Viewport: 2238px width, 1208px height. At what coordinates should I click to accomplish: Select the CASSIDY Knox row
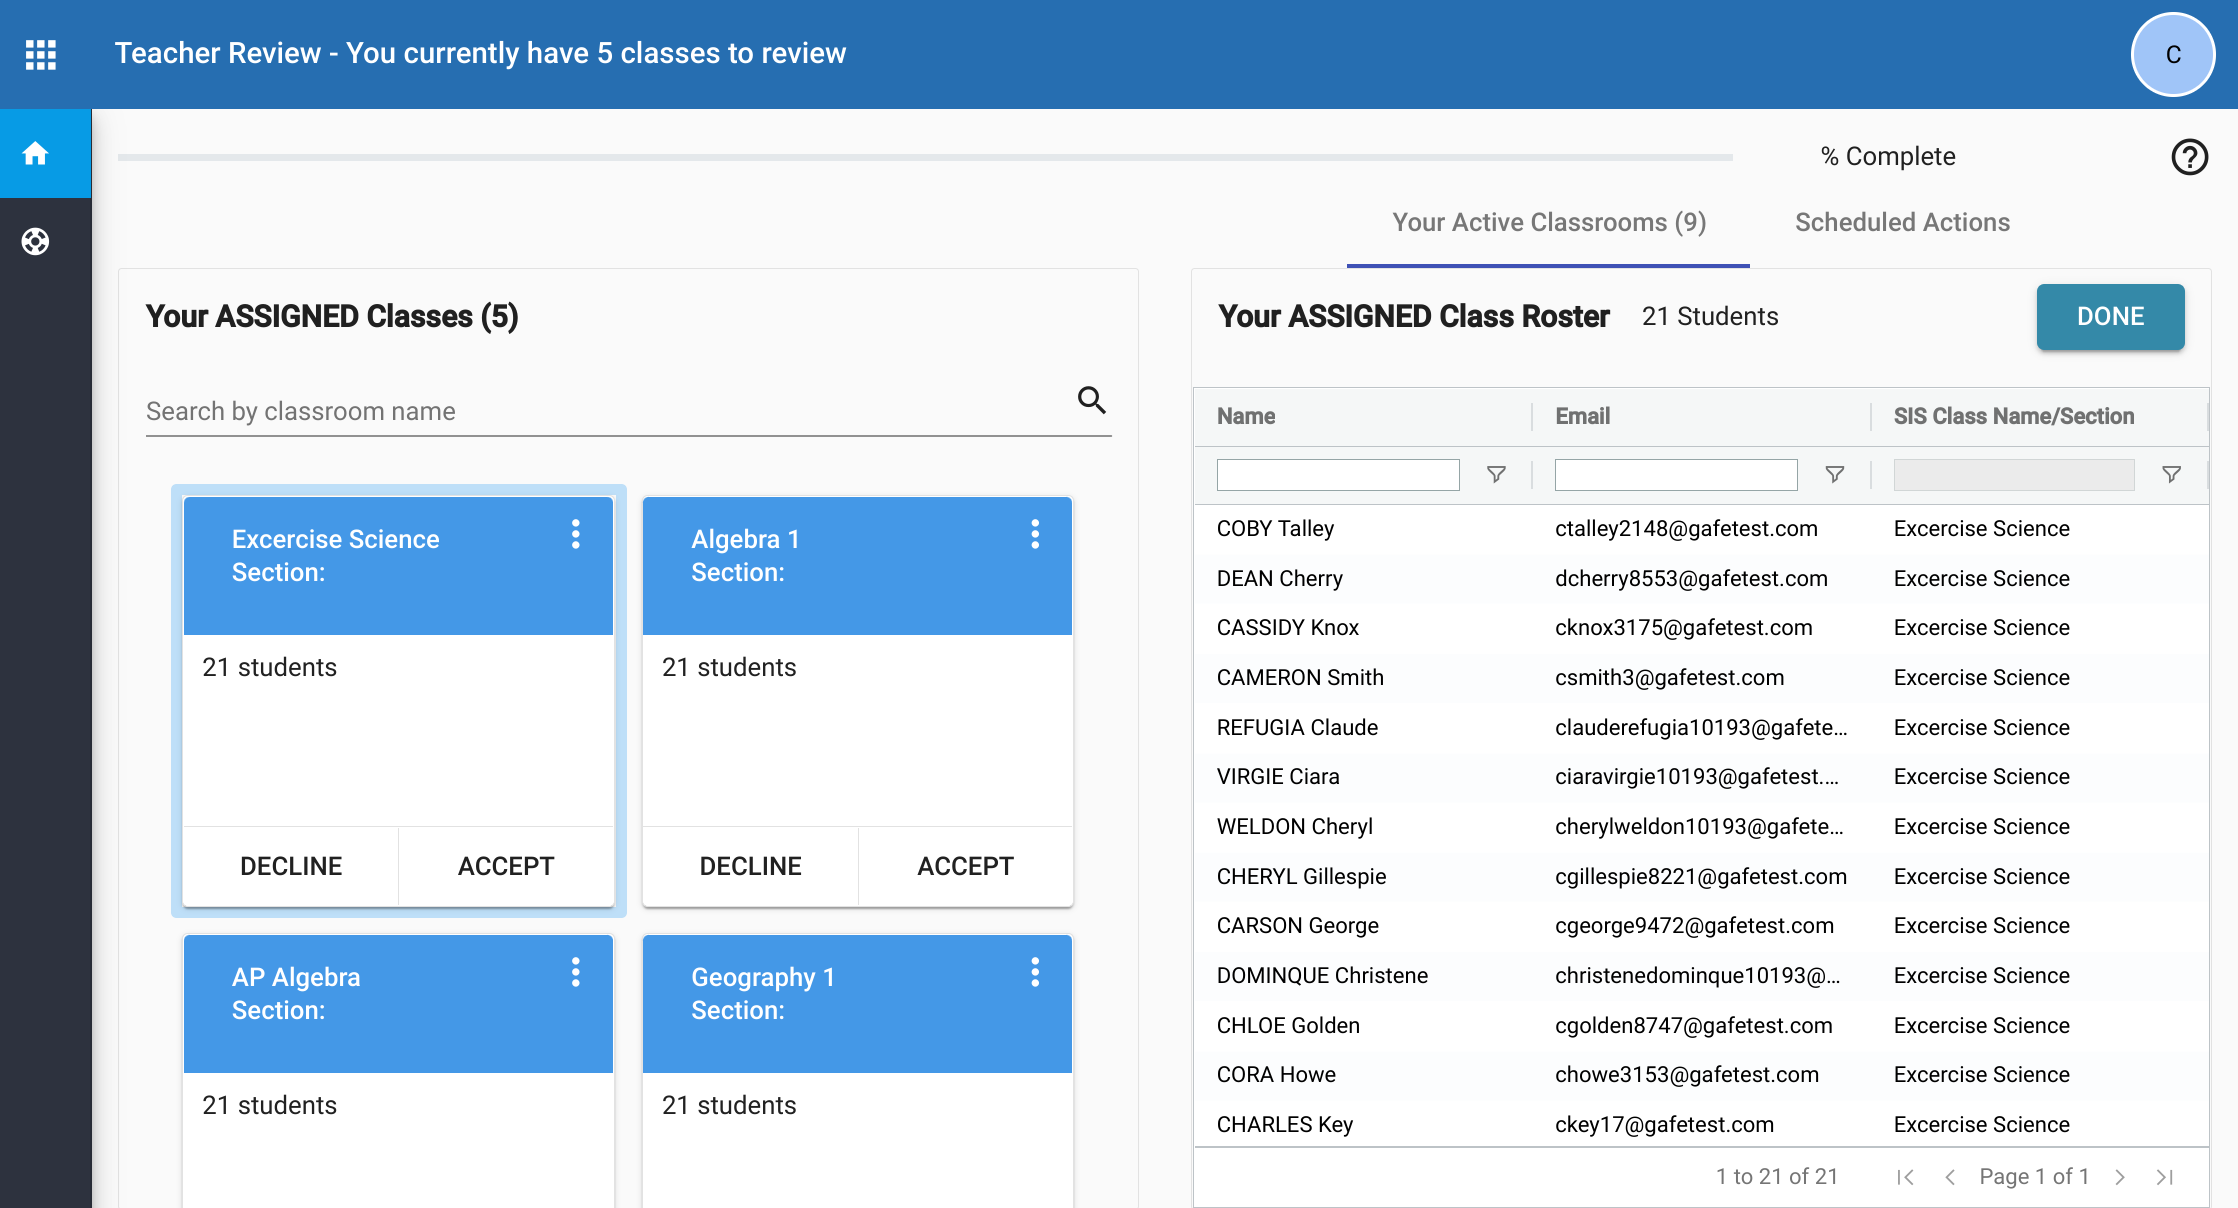(x=1700, y=628)
